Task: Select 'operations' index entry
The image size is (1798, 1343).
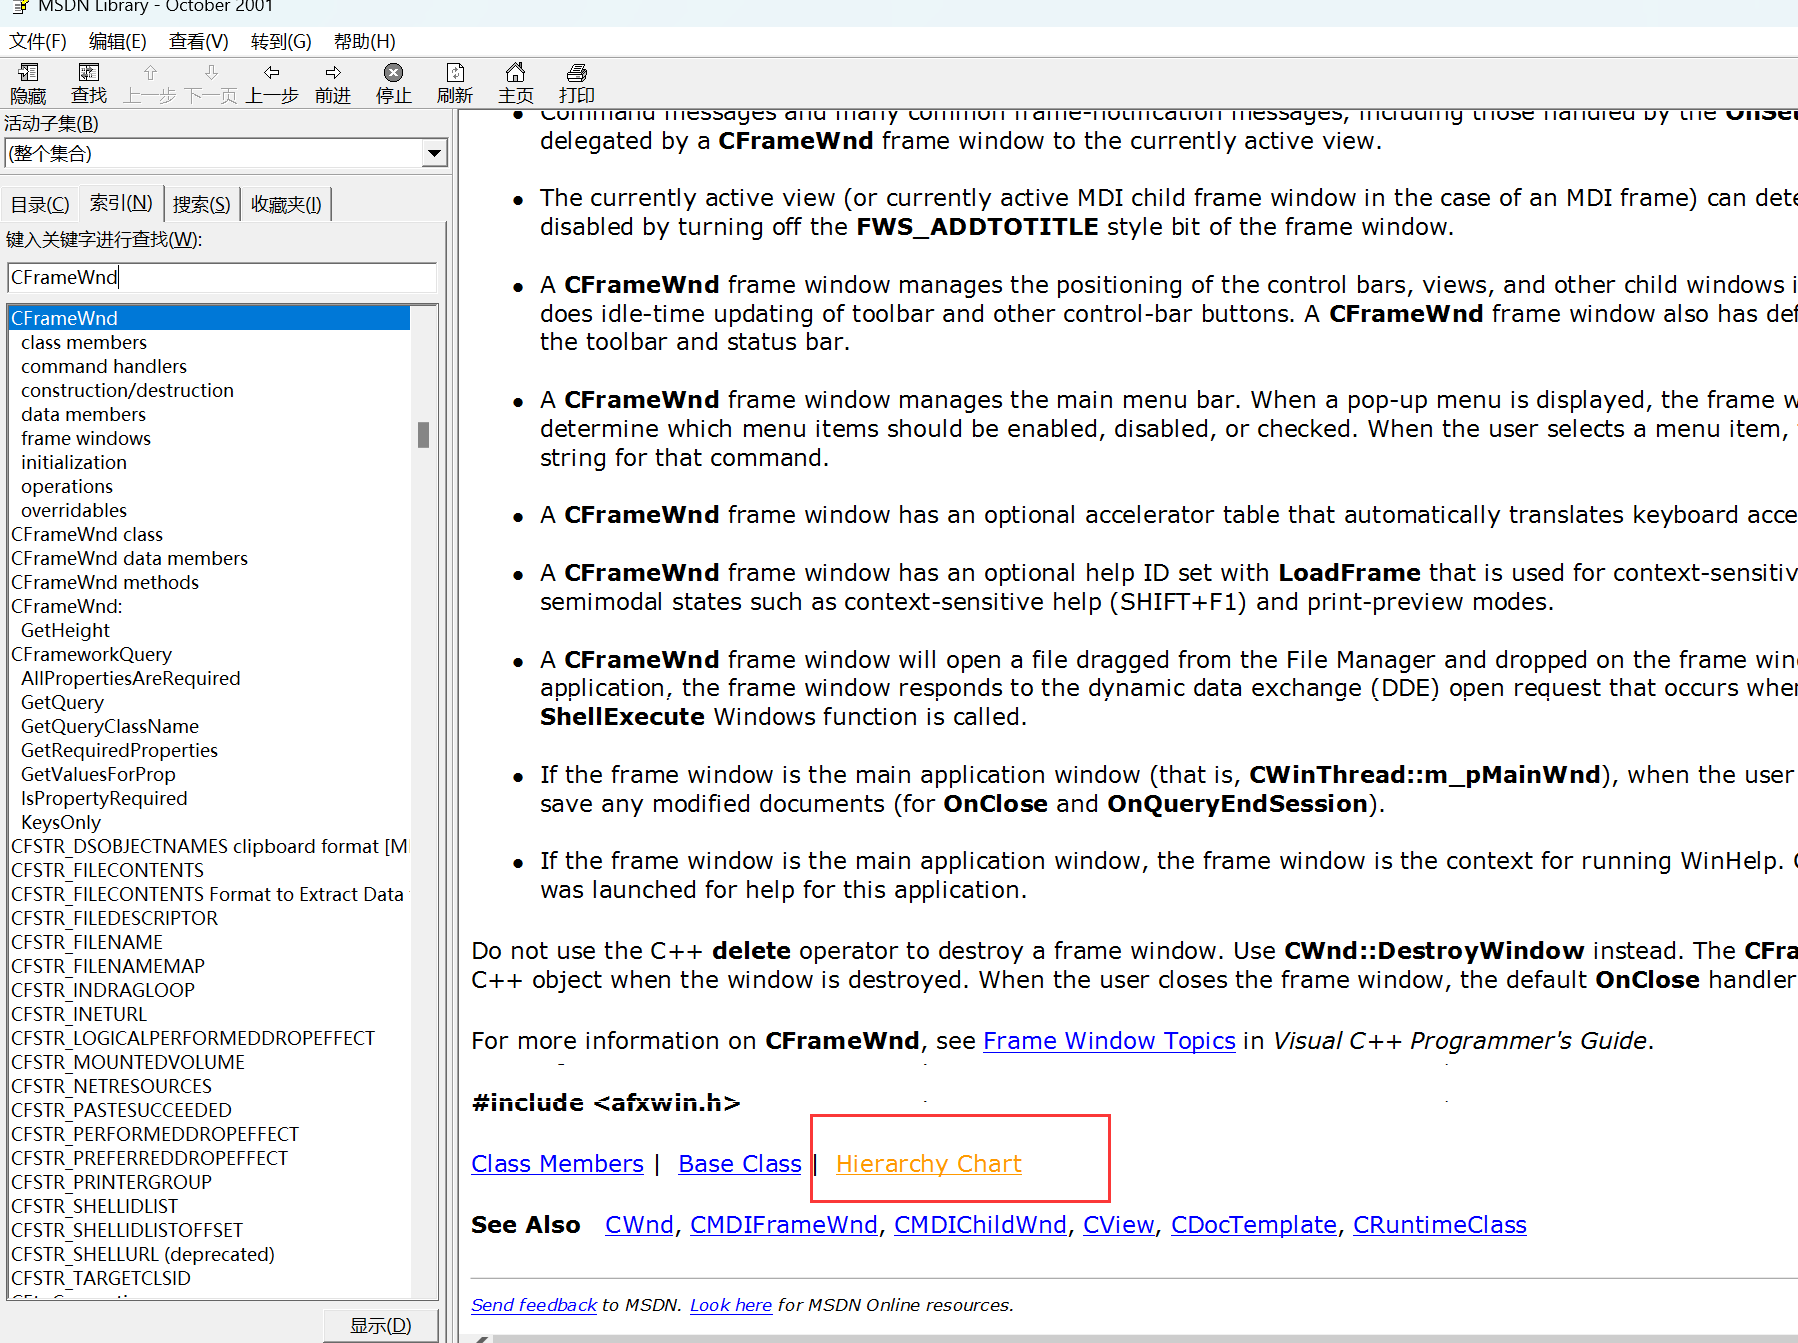Action: (67, 486)
